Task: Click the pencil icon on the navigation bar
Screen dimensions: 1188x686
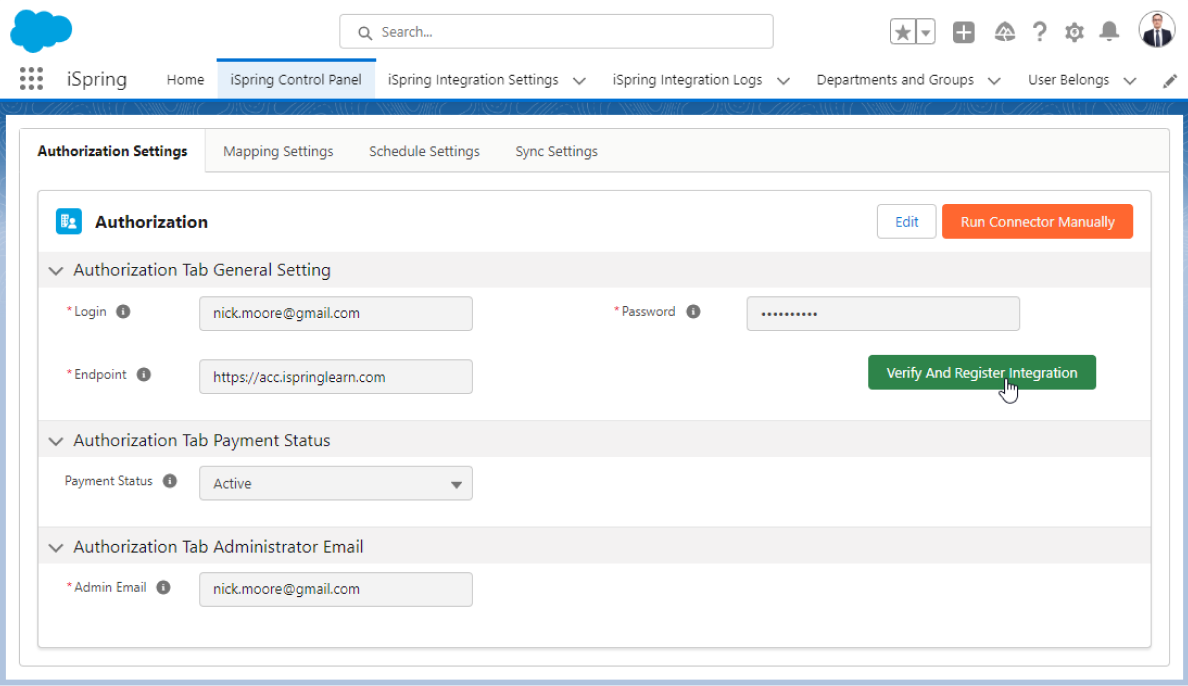Action: (1170, 79)
